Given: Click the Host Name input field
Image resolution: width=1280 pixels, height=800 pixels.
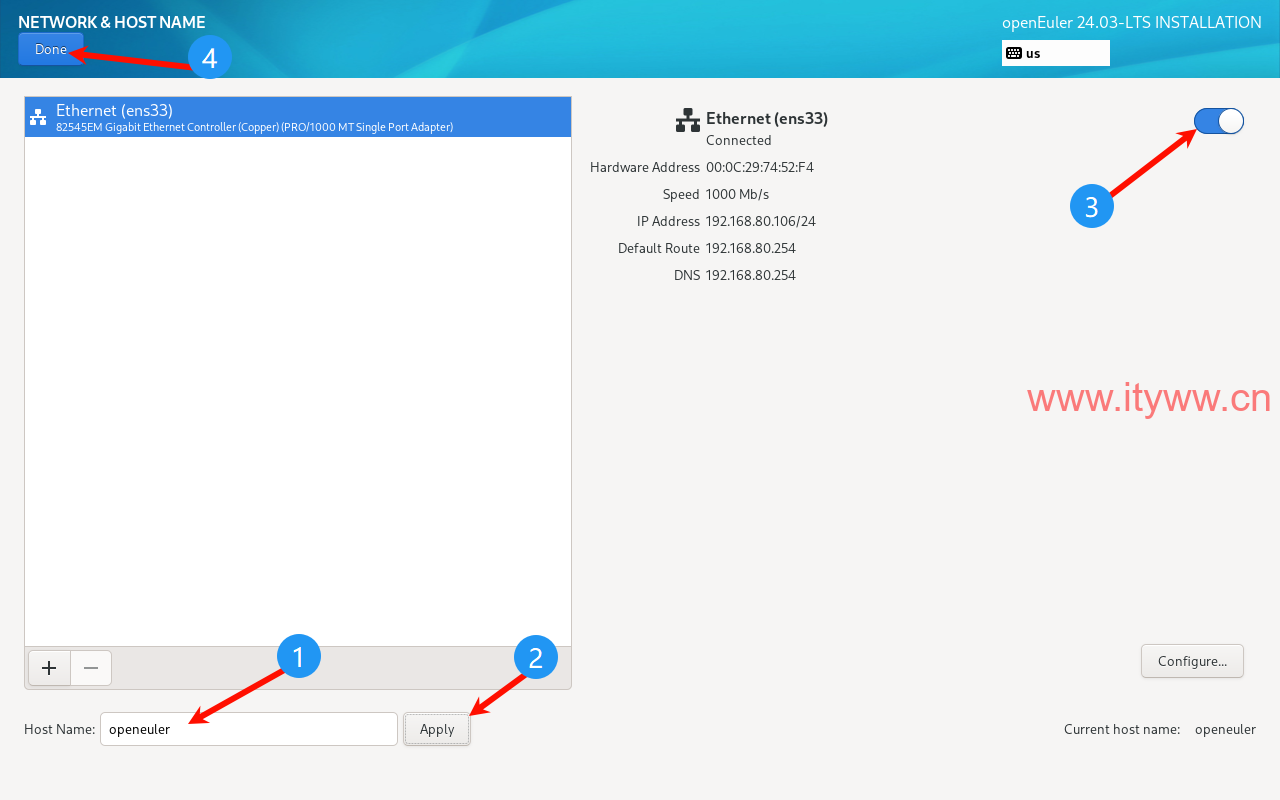Looking at the screenshot, I should click(x=249, y=729).
